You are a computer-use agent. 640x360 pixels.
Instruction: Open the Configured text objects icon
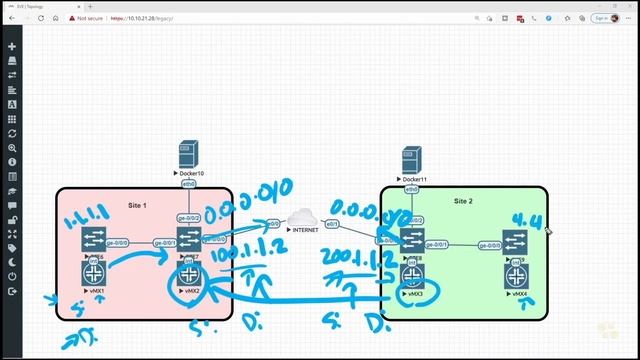pos(12,104)
